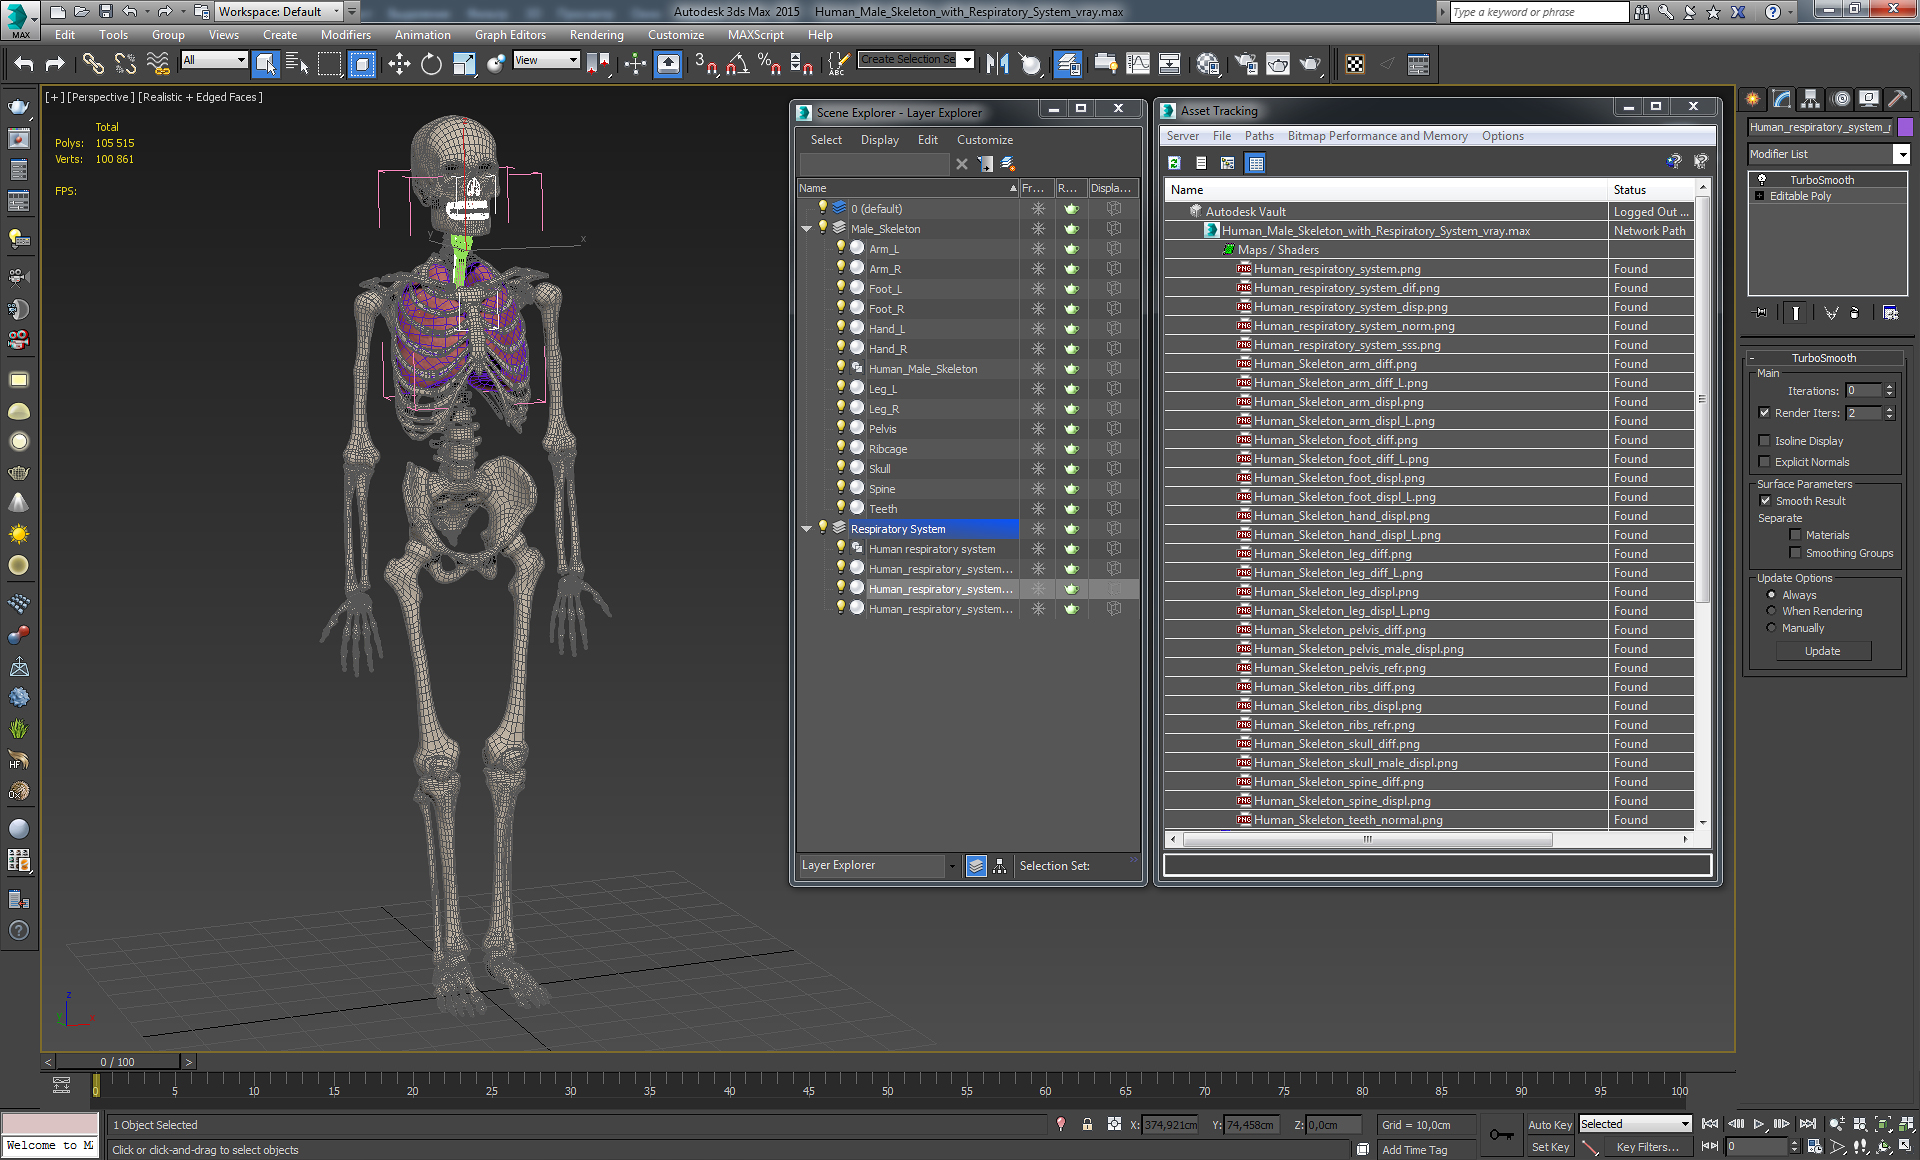Screen dimensions: 1920x1160
Task: Toggle Smooth Result checkbox
Action: 1765,500
